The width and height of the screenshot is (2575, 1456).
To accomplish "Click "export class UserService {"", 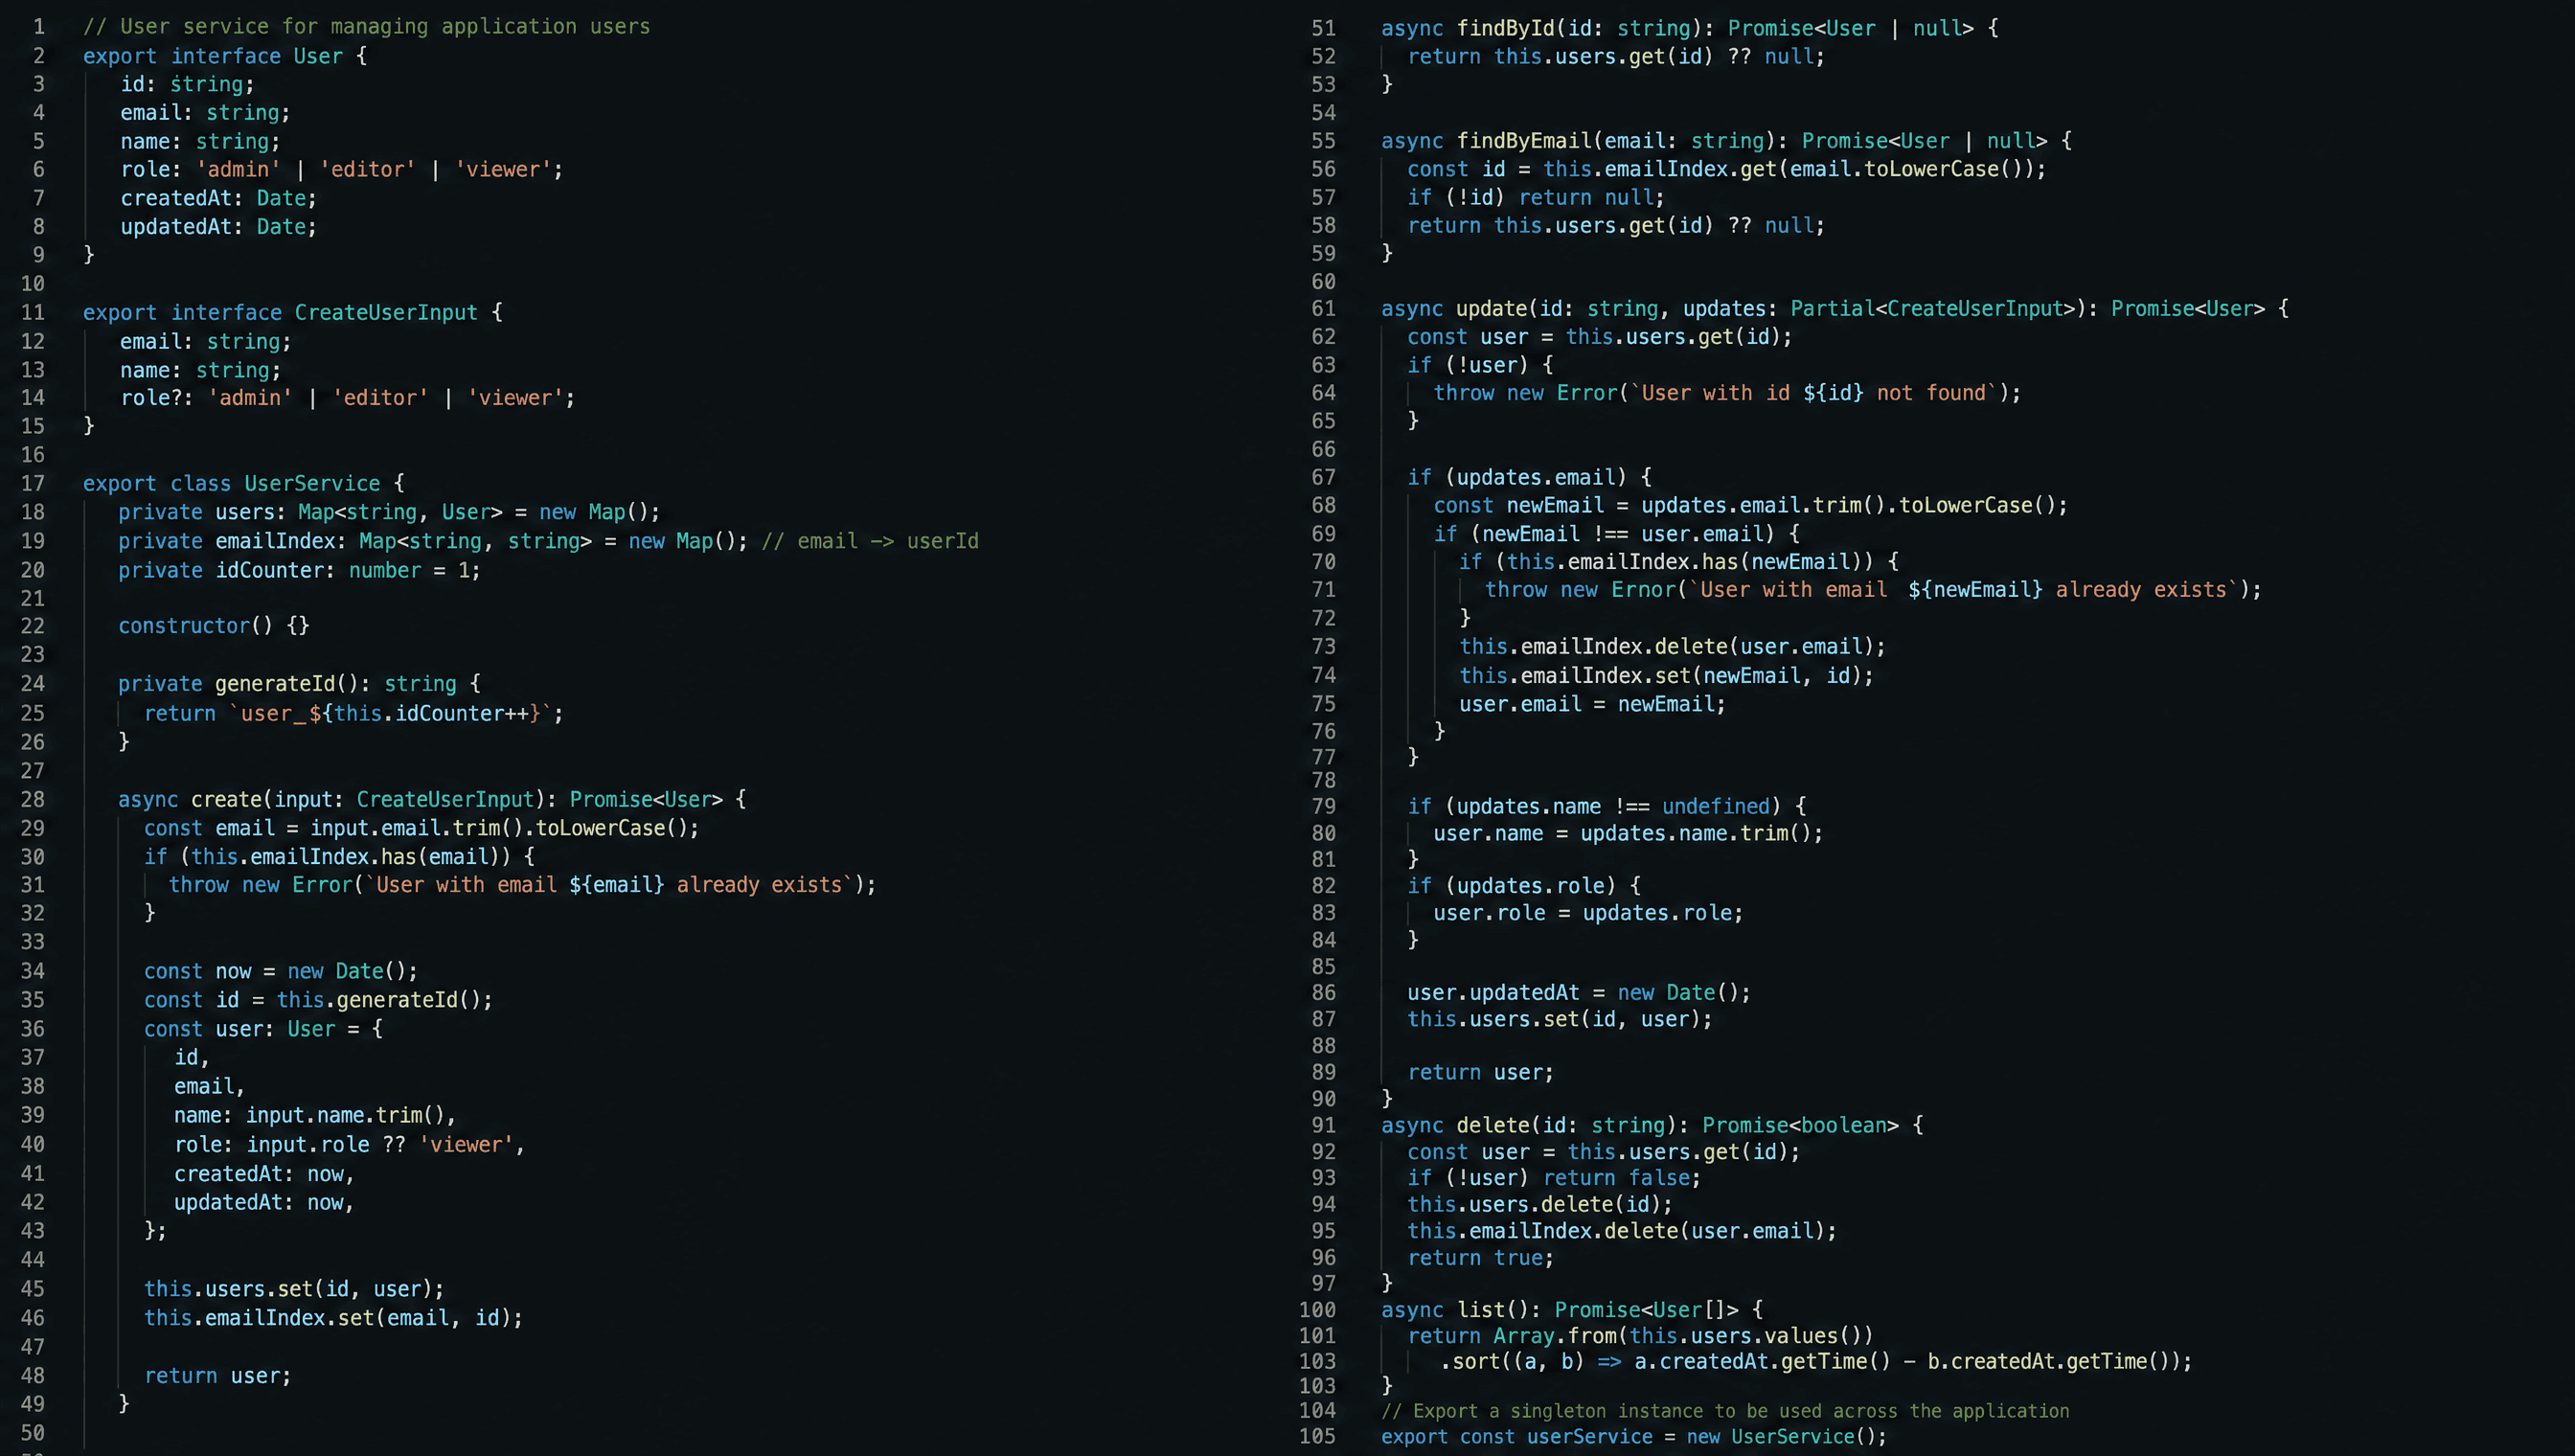I will tap(244, 483).
